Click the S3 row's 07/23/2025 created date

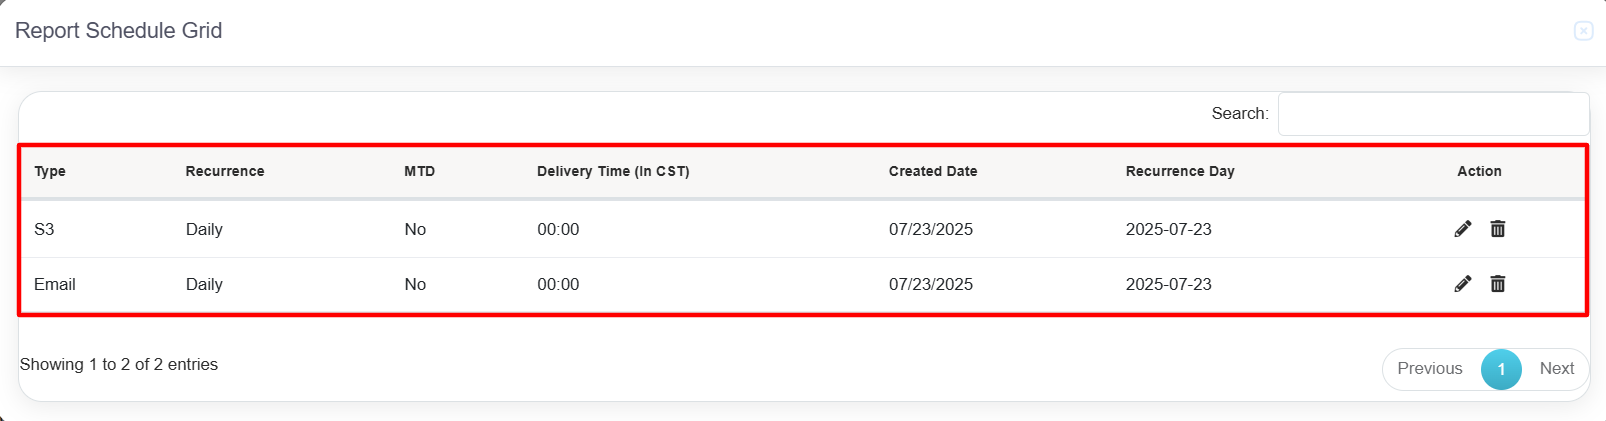(931, 229)
